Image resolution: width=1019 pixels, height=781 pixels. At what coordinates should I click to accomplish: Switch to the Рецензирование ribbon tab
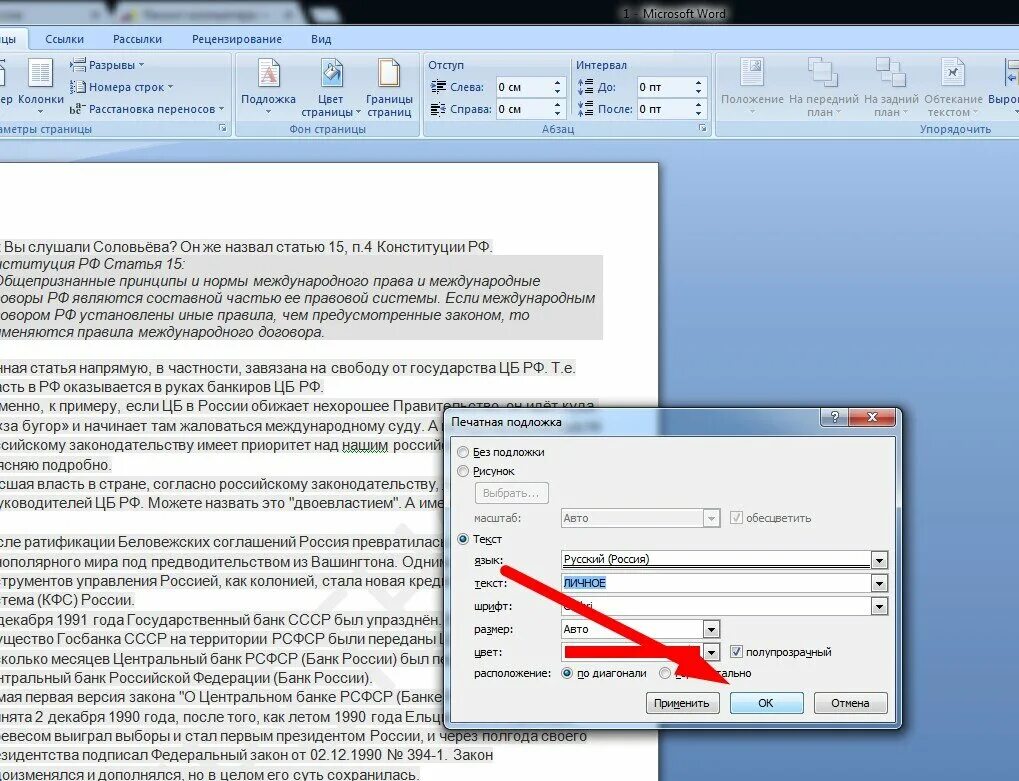[237, 39]
